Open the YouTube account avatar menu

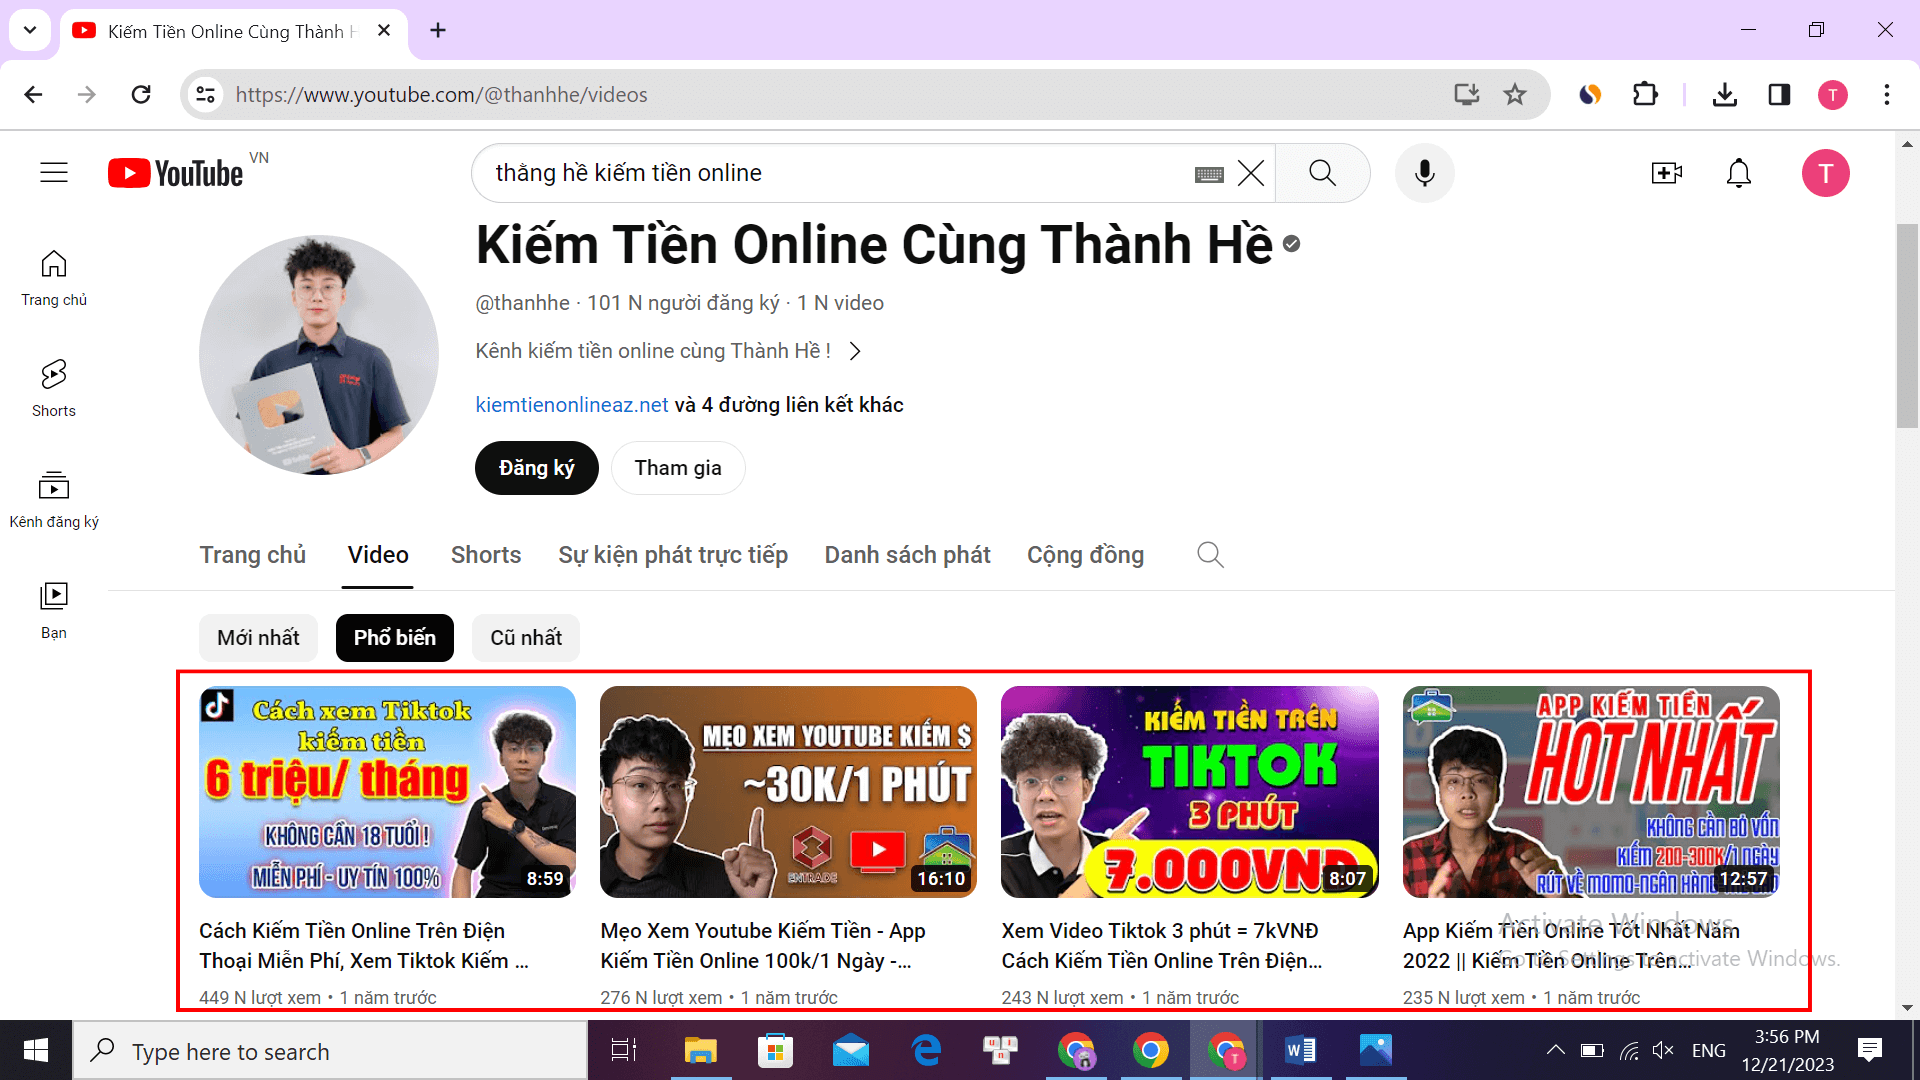(x=1825, y=173)
